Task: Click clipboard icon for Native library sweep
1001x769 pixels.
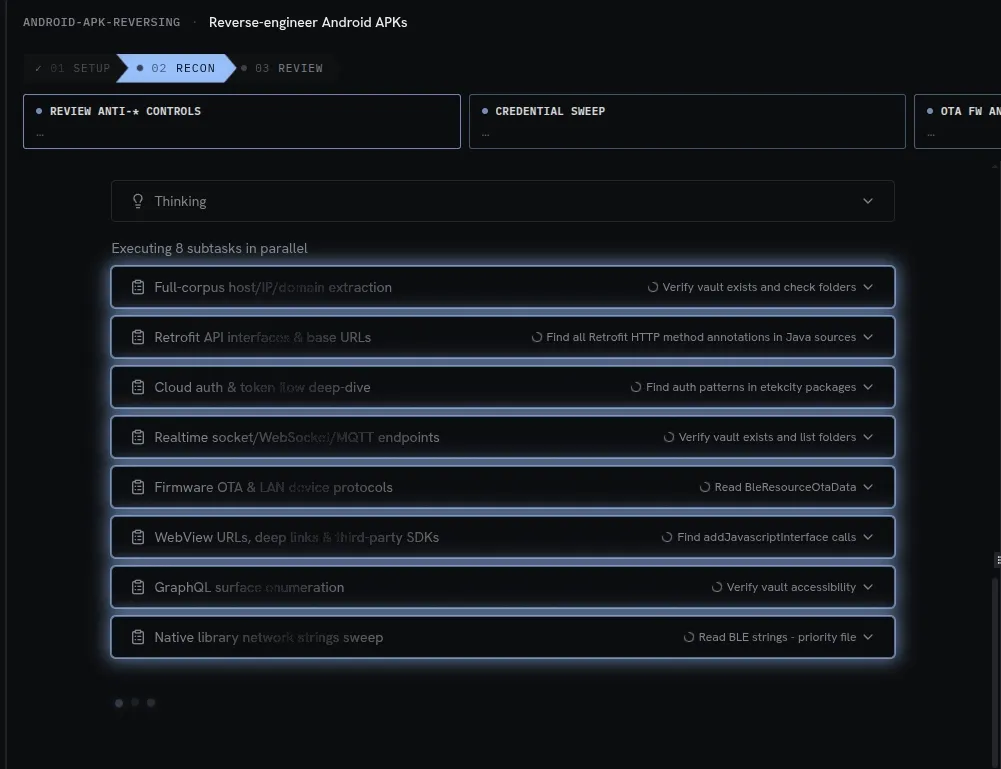Action: pyautogui.click(x=138, y=637)
